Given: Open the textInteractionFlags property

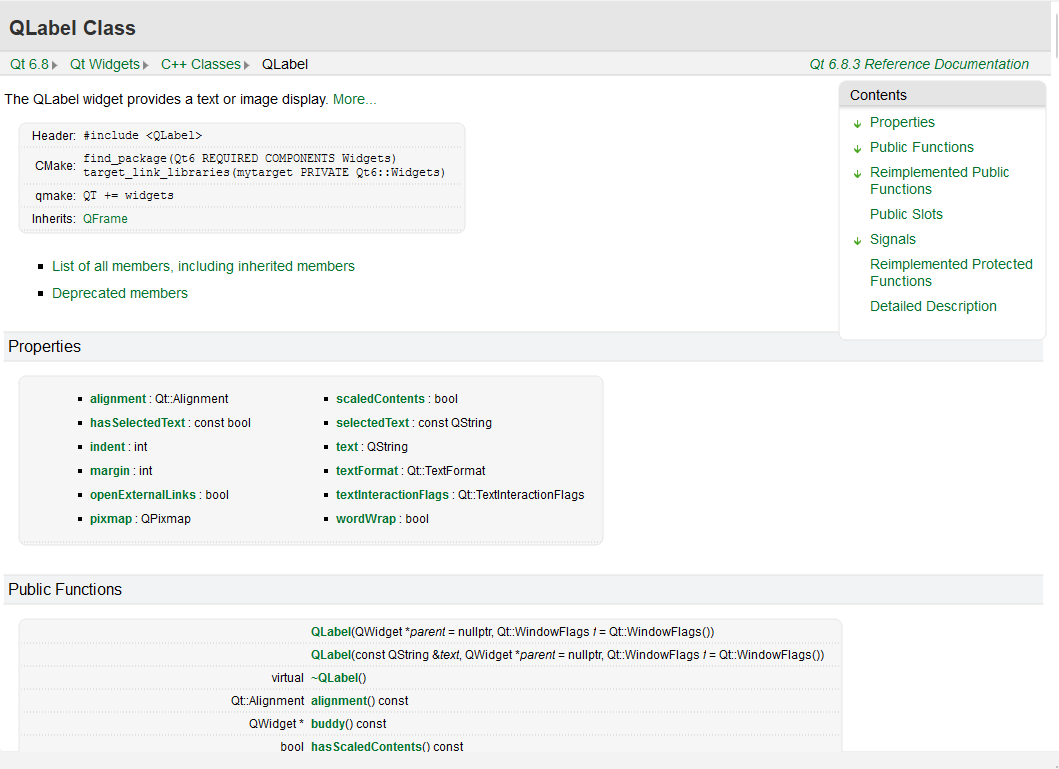Looking at the screenshot, I should pyautogui.click(x=392, y=495).
